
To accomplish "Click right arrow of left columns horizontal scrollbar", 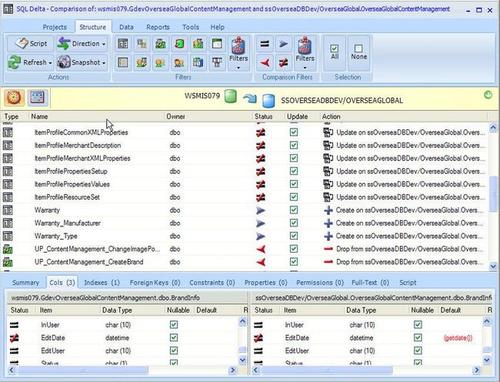I will 233,370.
